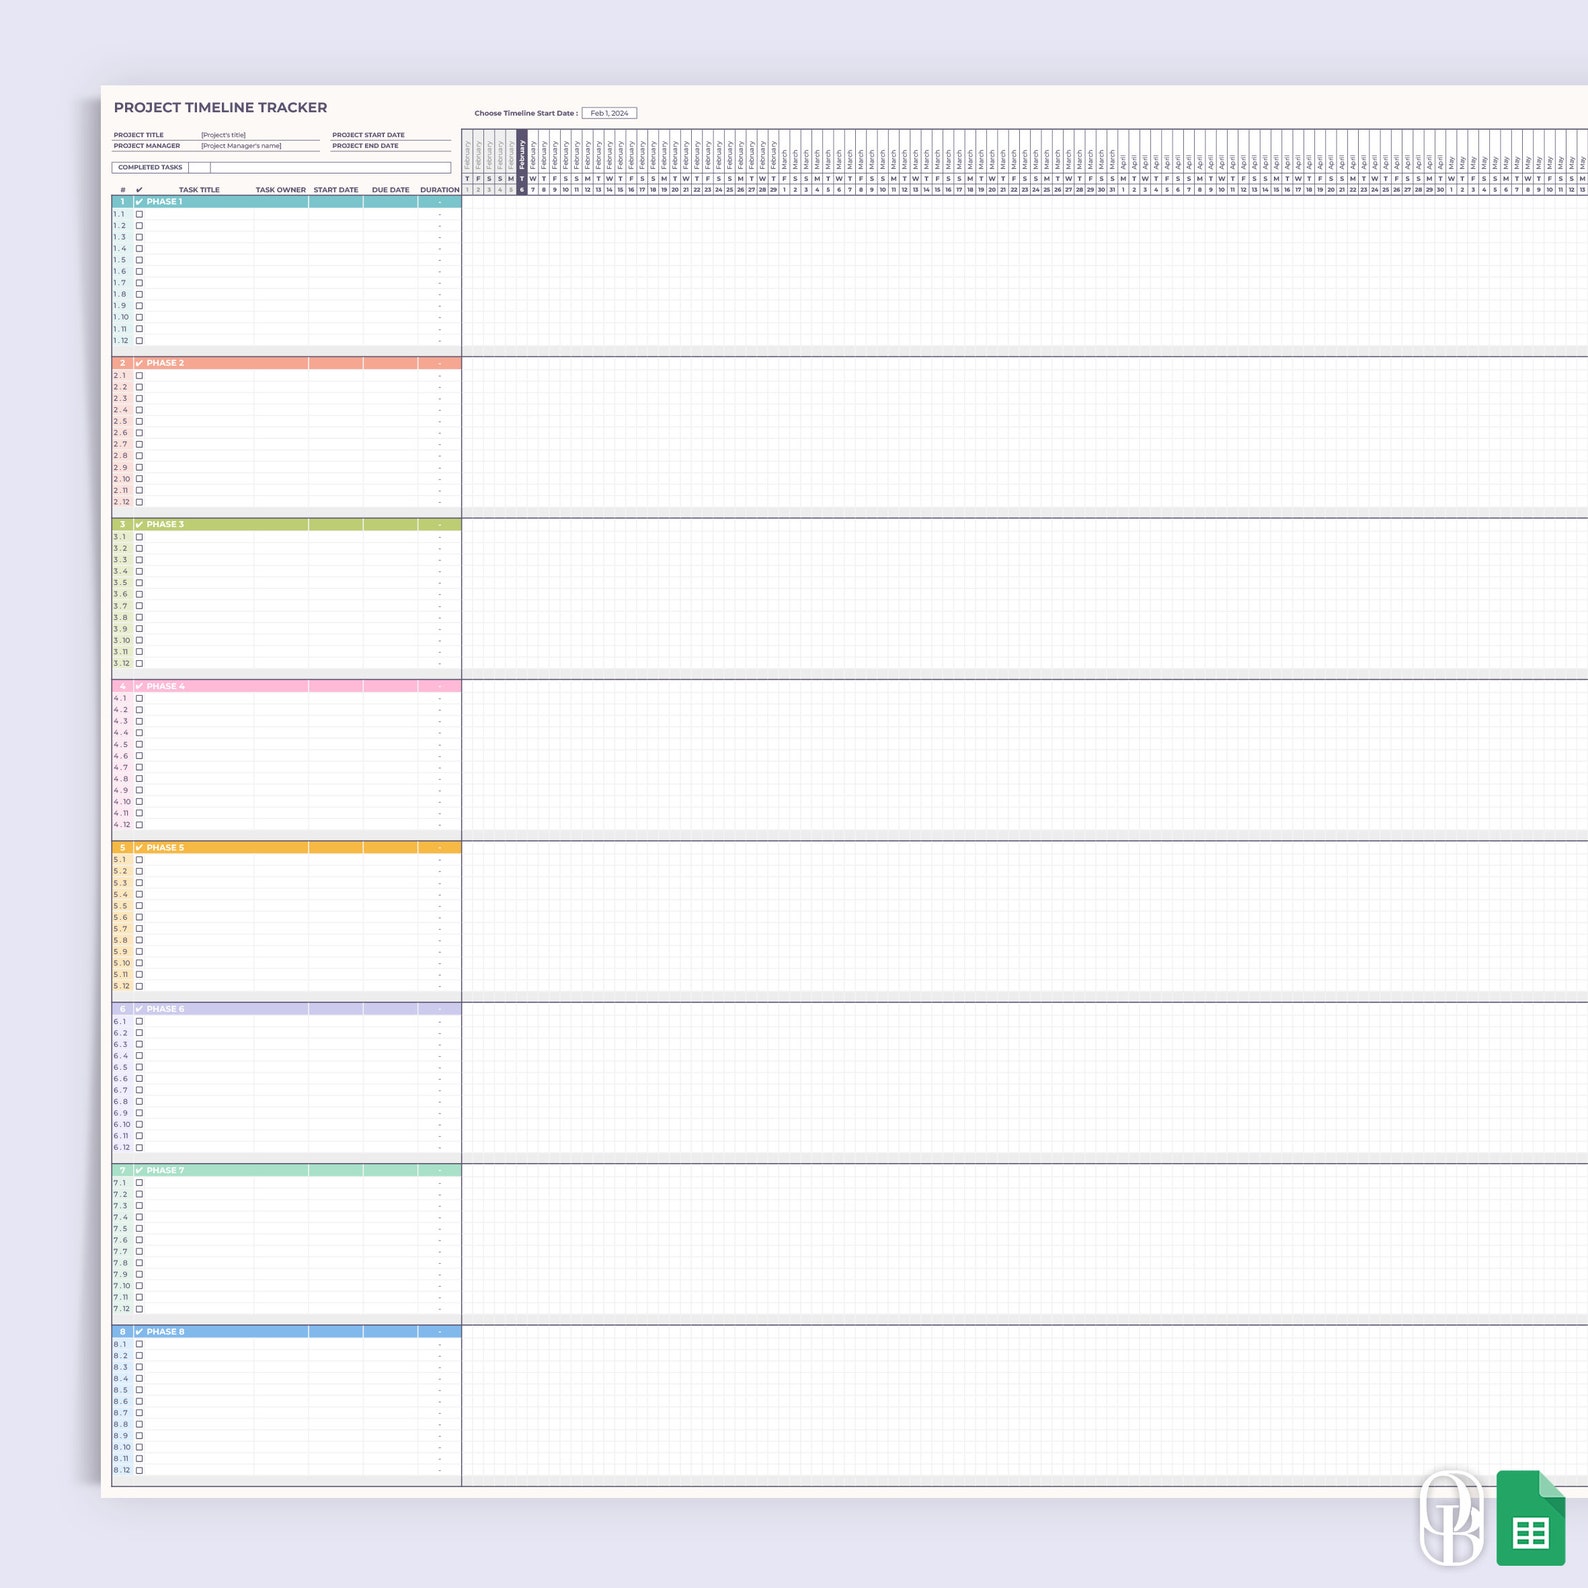Screen dimensions: 1588x1588
Task: Click row number 1.12
Action: (121, 341)
